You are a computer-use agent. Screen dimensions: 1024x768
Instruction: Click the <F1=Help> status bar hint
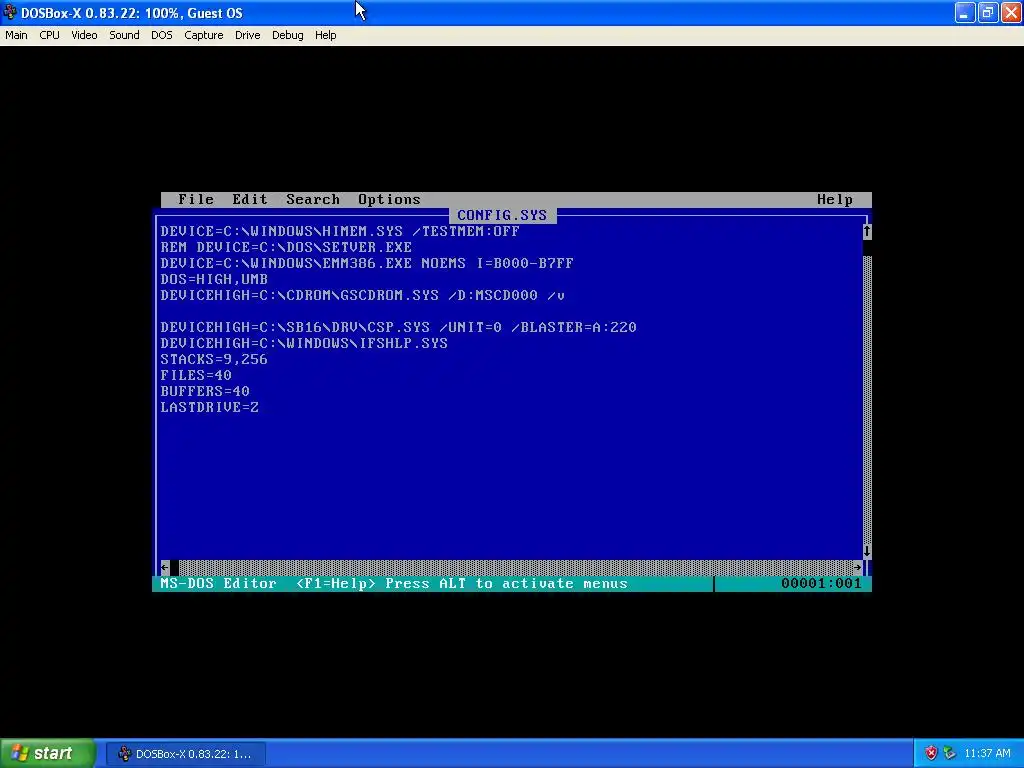pyautogui.click(x=336, y=584)
